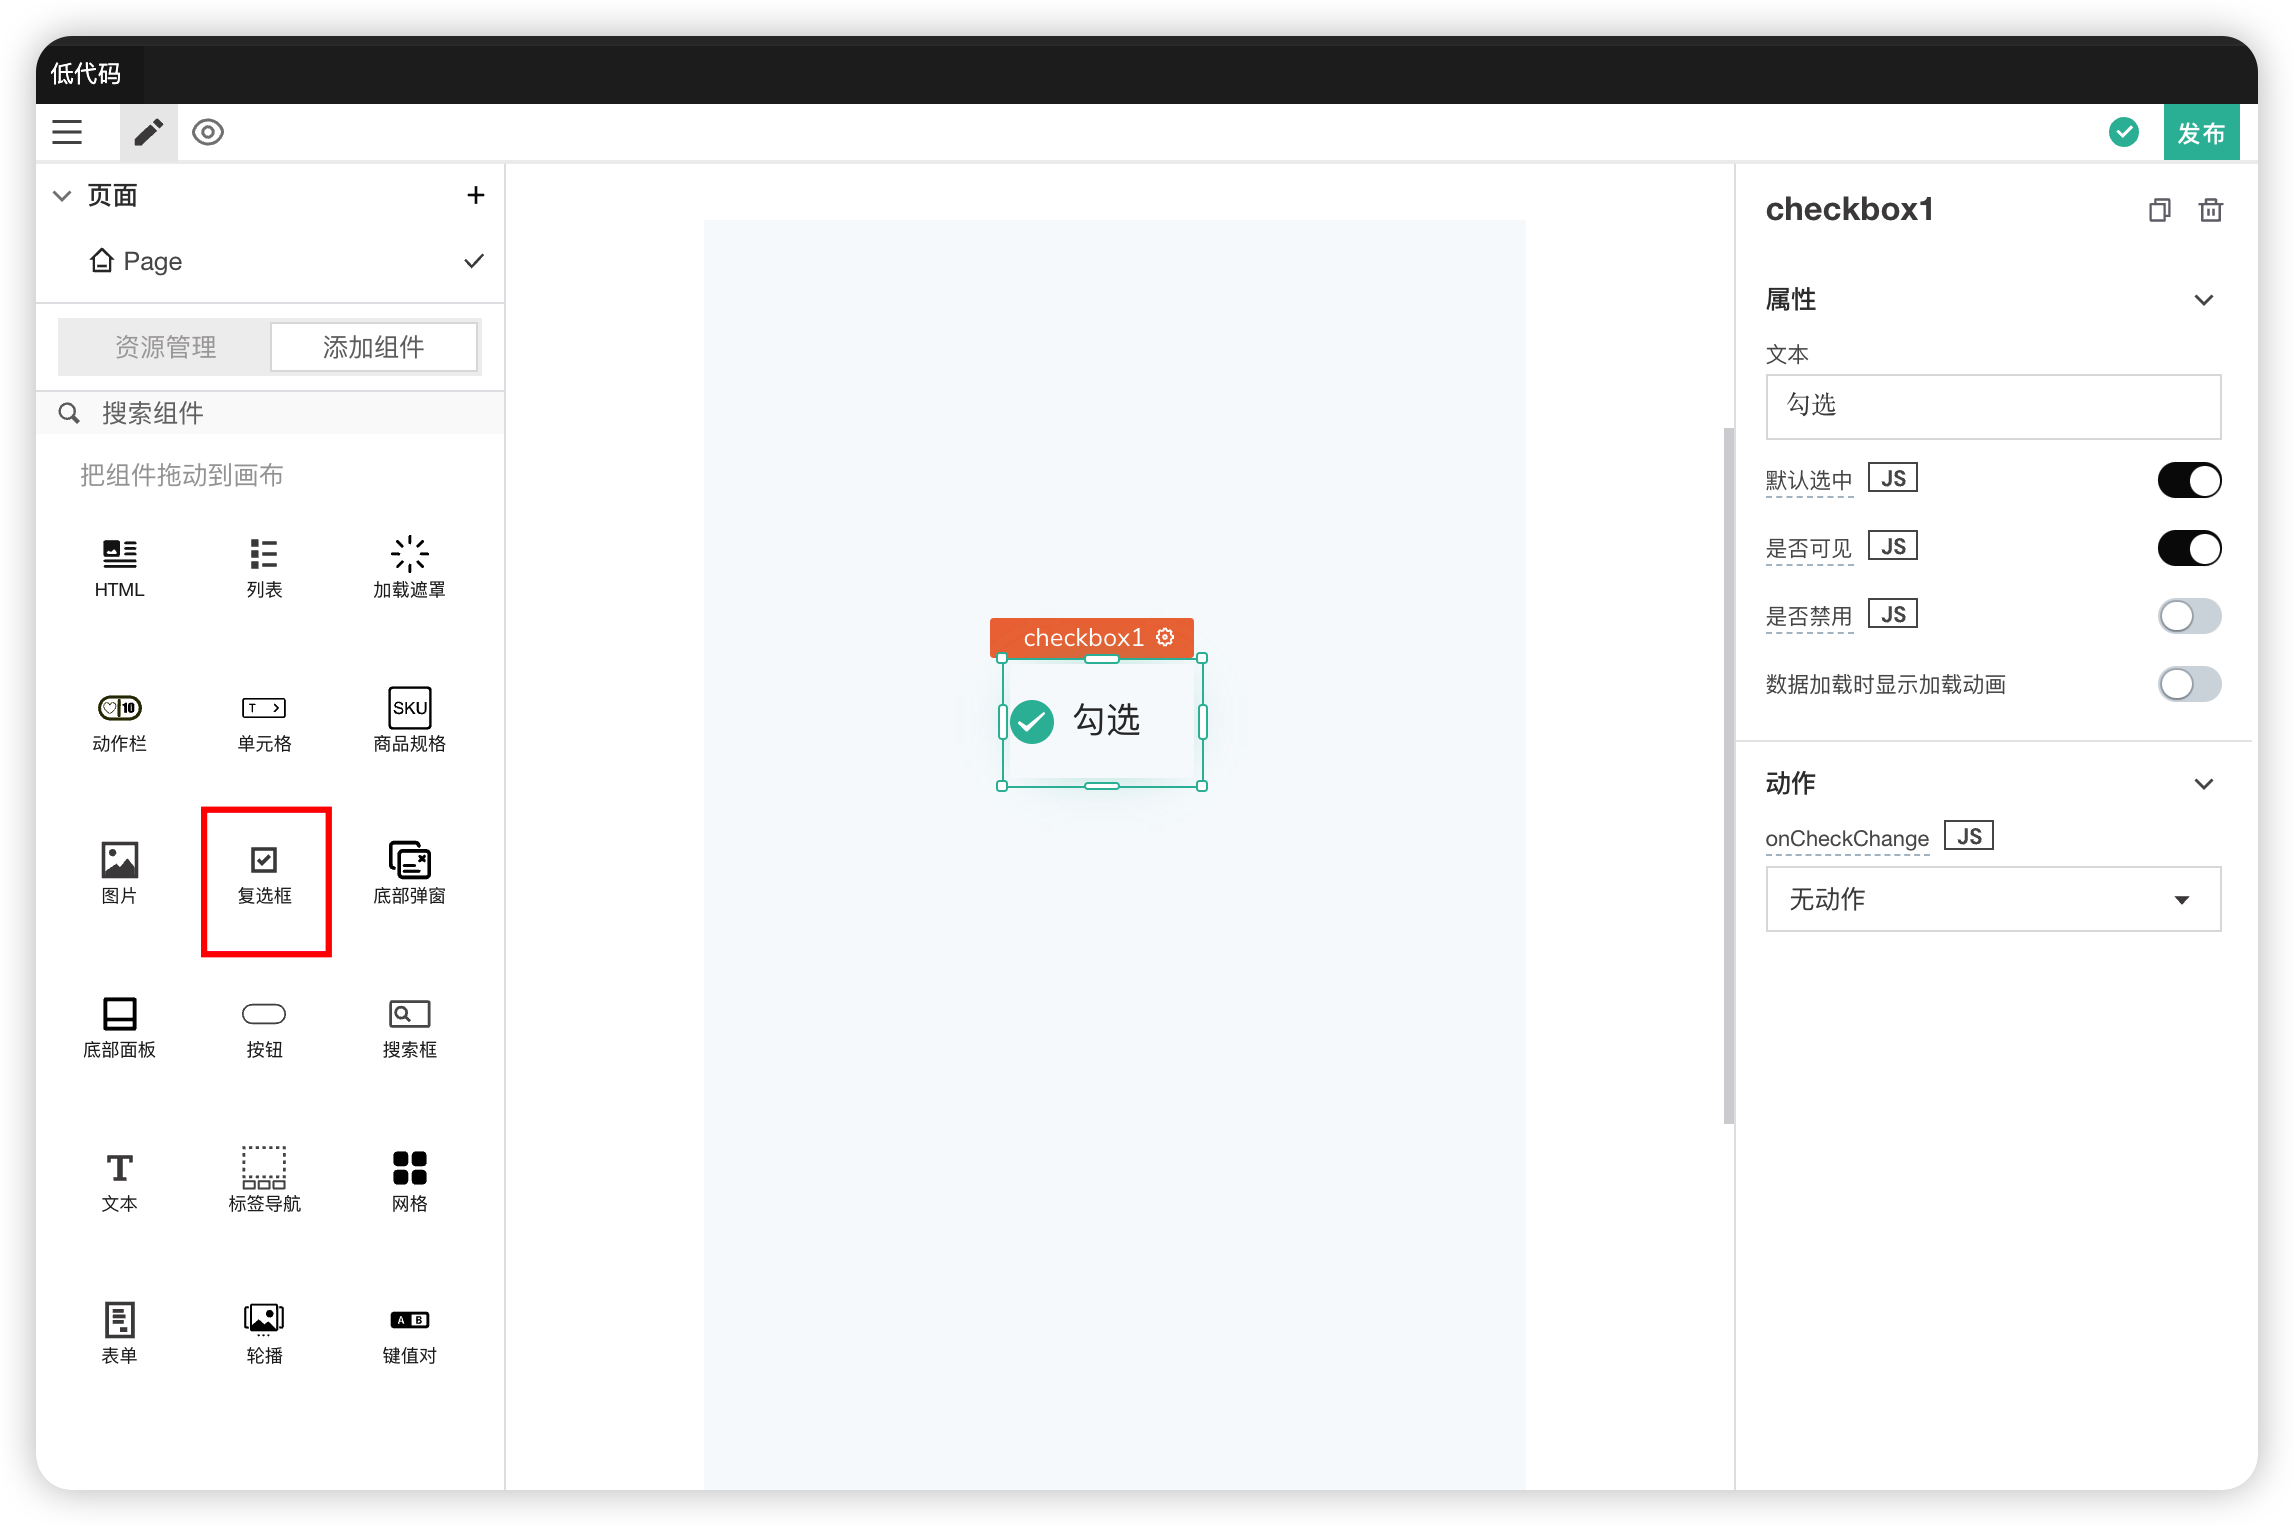2294x1526 pixels.
Task: Duplicate checkbox1 with the copy icon
Action: coord(2159,210)
